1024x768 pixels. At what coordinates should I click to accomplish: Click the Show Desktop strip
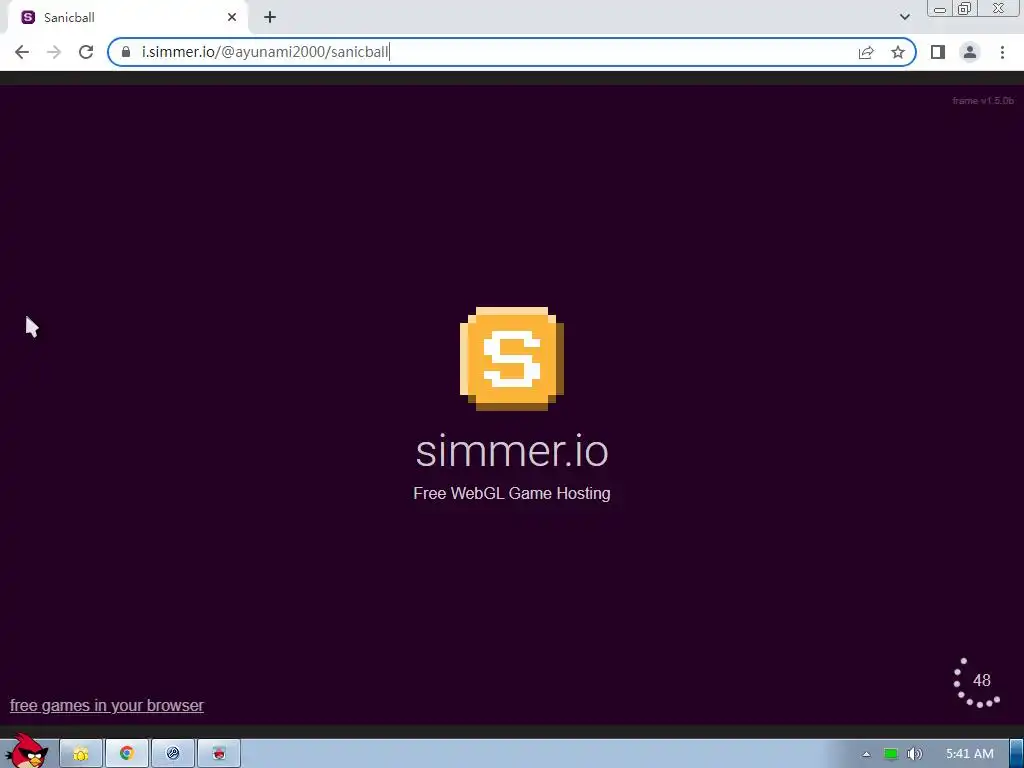(1017, 754)
